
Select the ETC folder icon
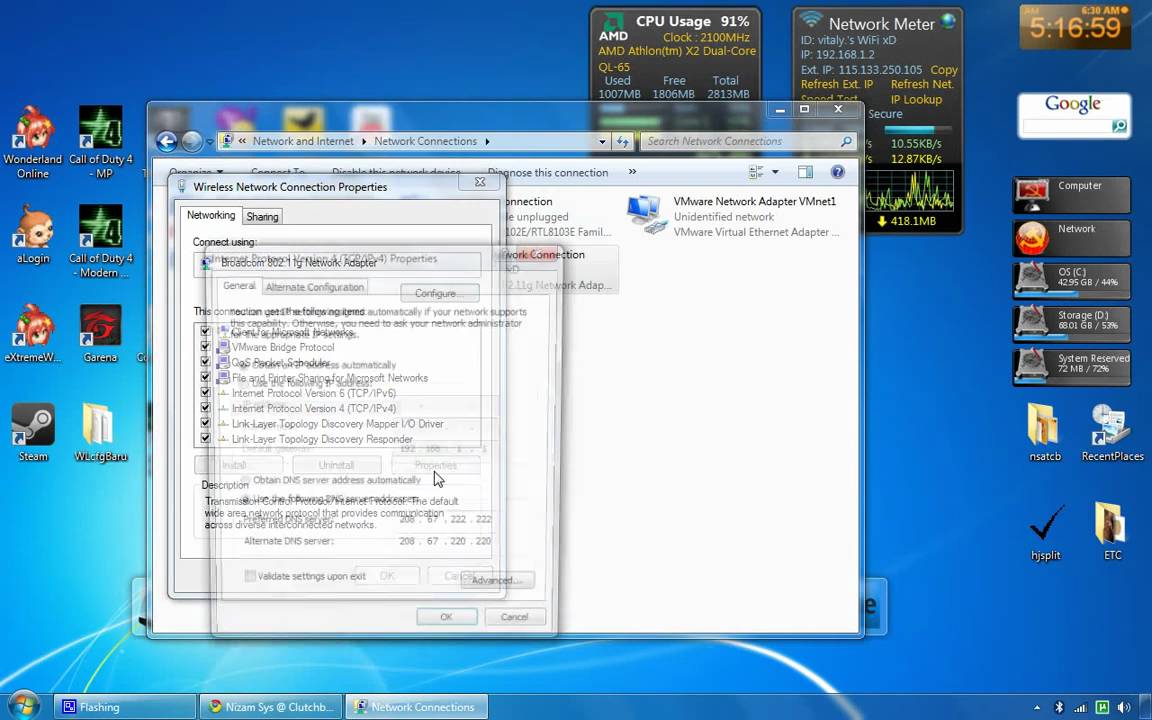[x=1112, y=532]
